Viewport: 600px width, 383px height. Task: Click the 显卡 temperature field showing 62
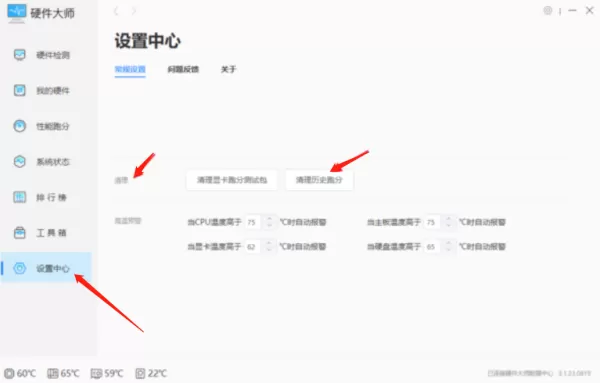254,247
